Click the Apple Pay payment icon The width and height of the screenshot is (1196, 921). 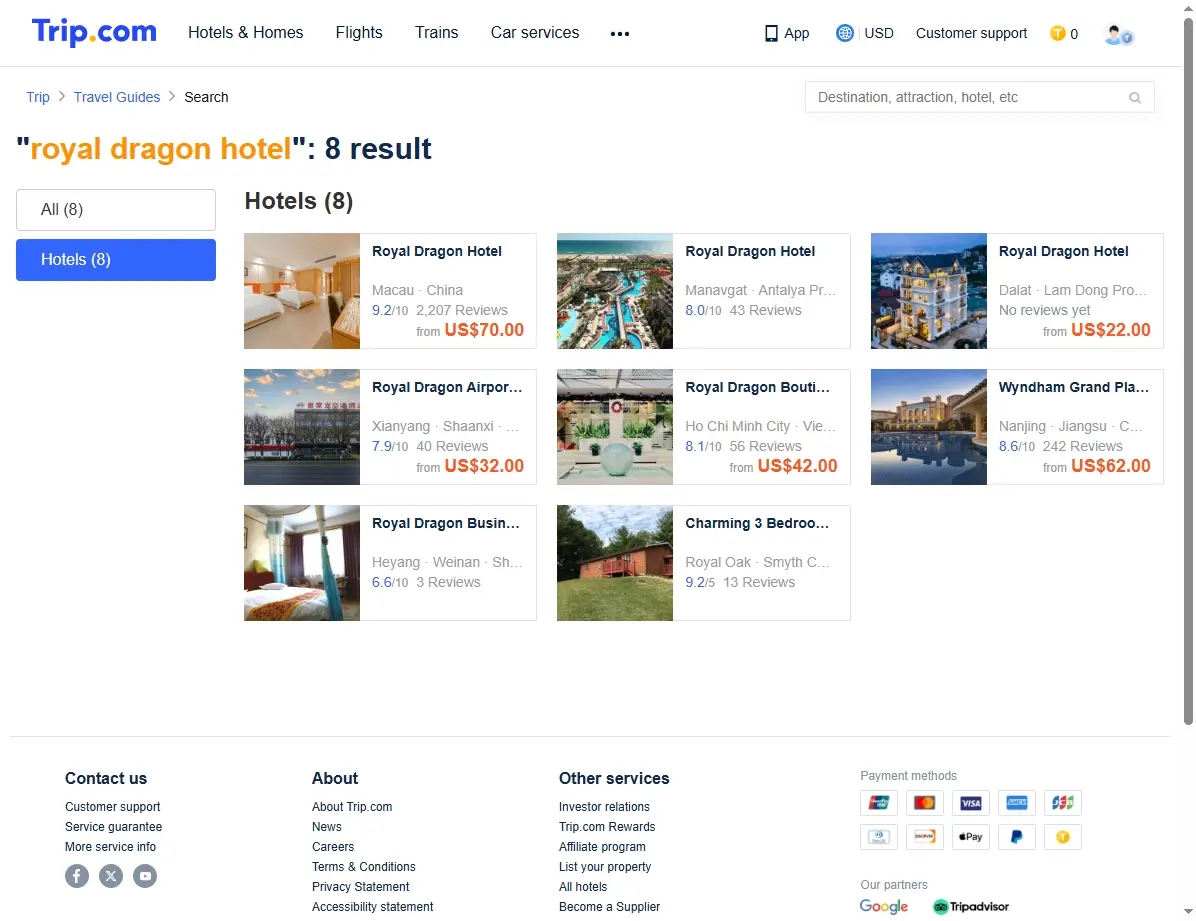971,837
